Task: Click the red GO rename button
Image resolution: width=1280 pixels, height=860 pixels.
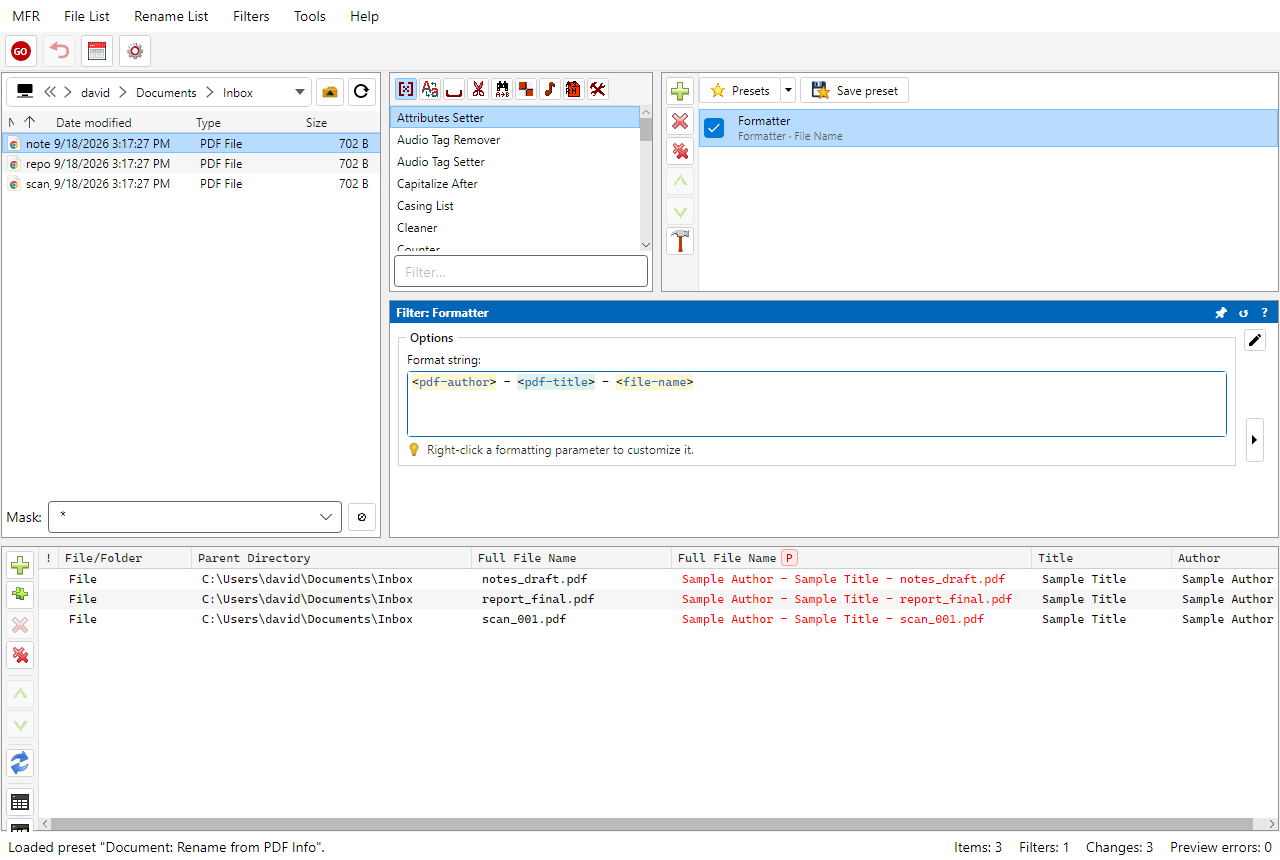Action: 21,51
